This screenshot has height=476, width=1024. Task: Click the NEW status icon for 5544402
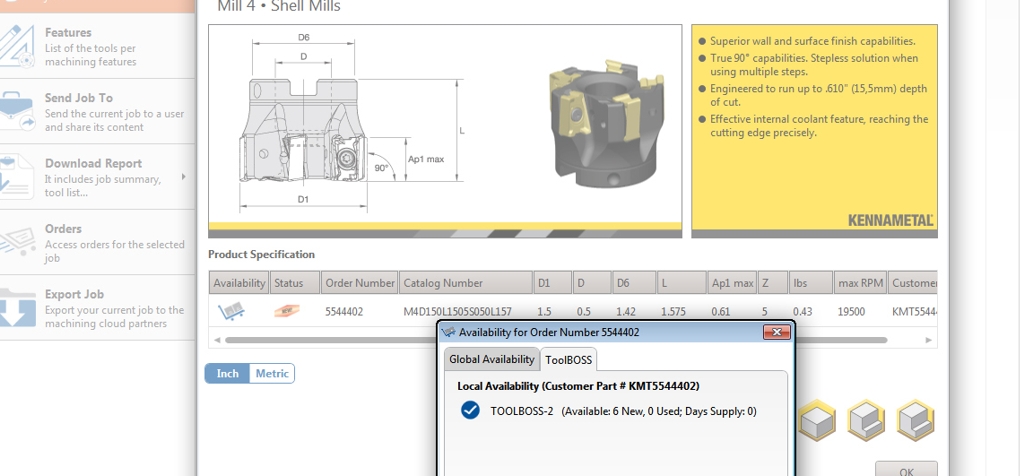tap(287, 311)
